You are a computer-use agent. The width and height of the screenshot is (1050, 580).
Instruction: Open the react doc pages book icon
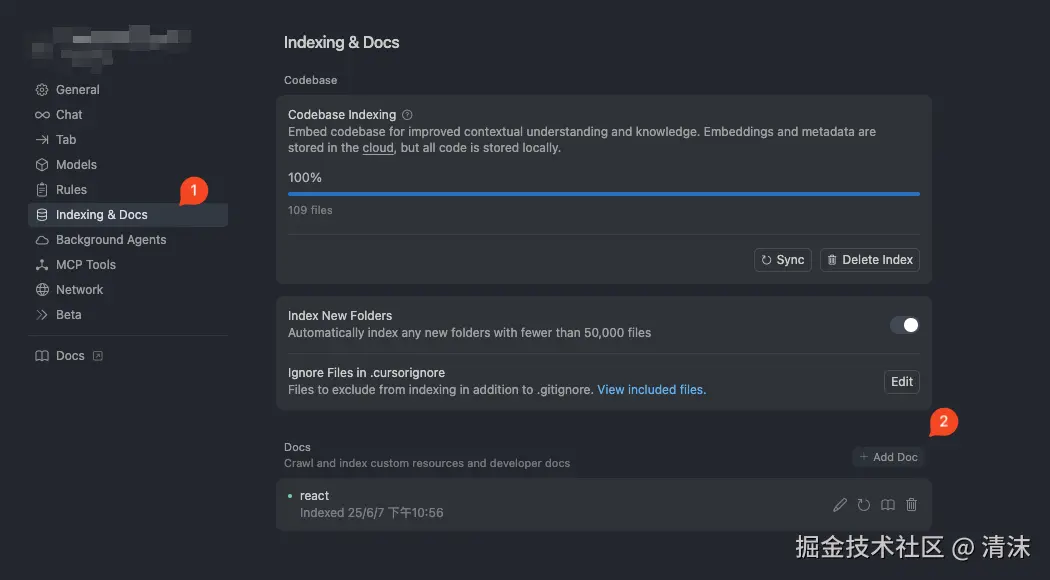tap(888, 505)
